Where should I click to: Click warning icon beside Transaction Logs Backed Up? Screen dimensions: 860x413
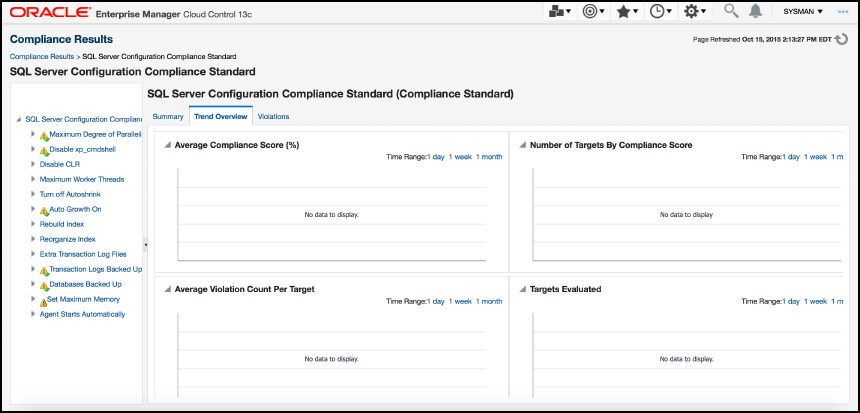click(x=44, y=270)
